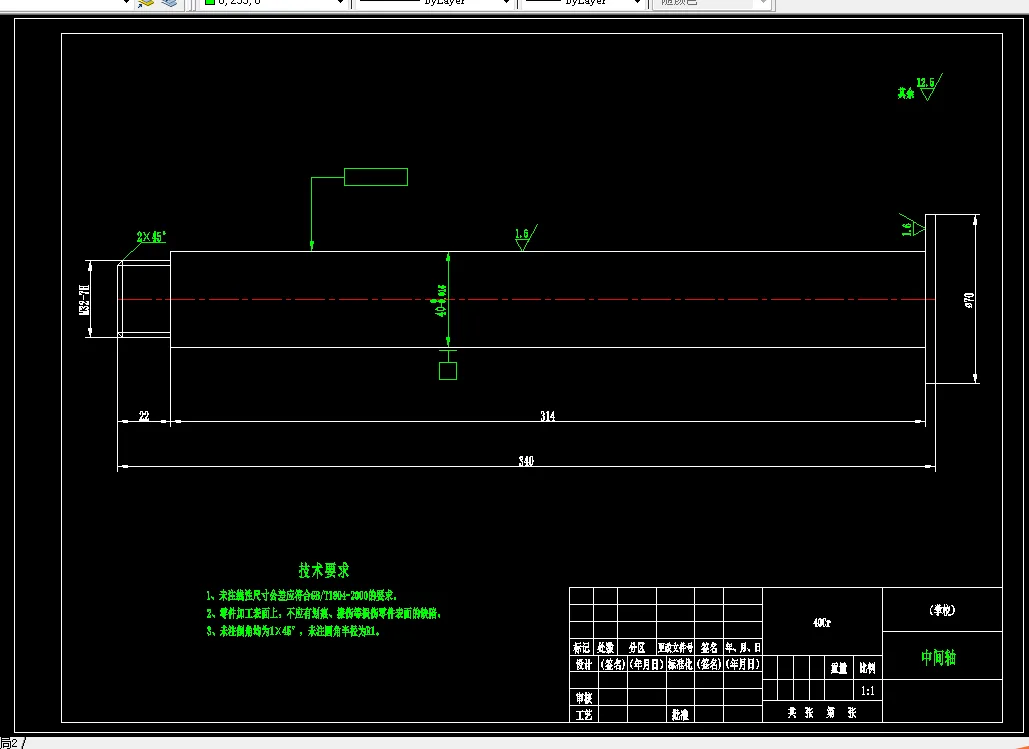Viewport: 1029px width, 749px height.
Task: Select the 中间轴 part name
Action: coord(939,657)
